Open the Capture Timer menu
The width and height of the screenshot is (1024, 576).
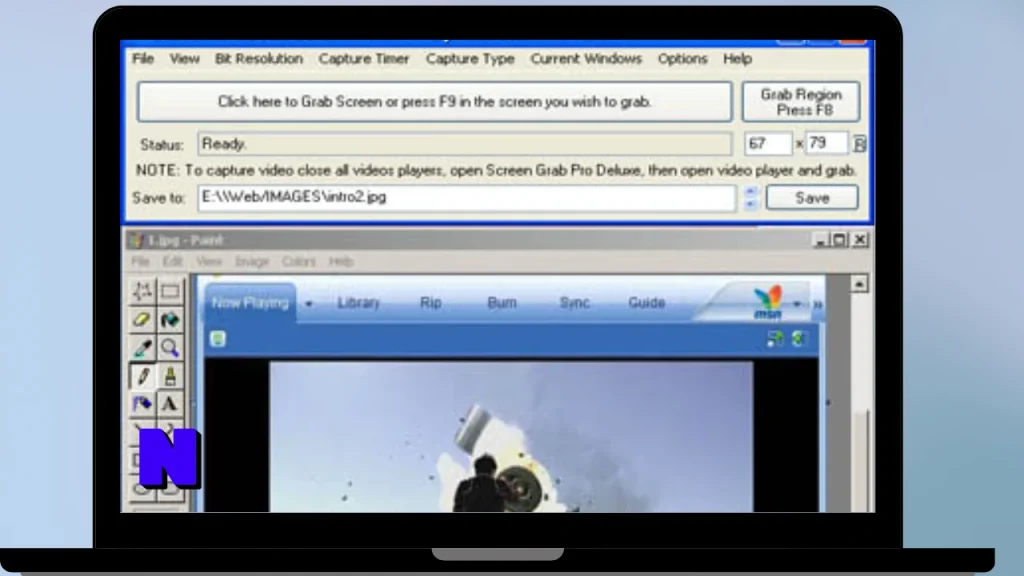point(364,59)
